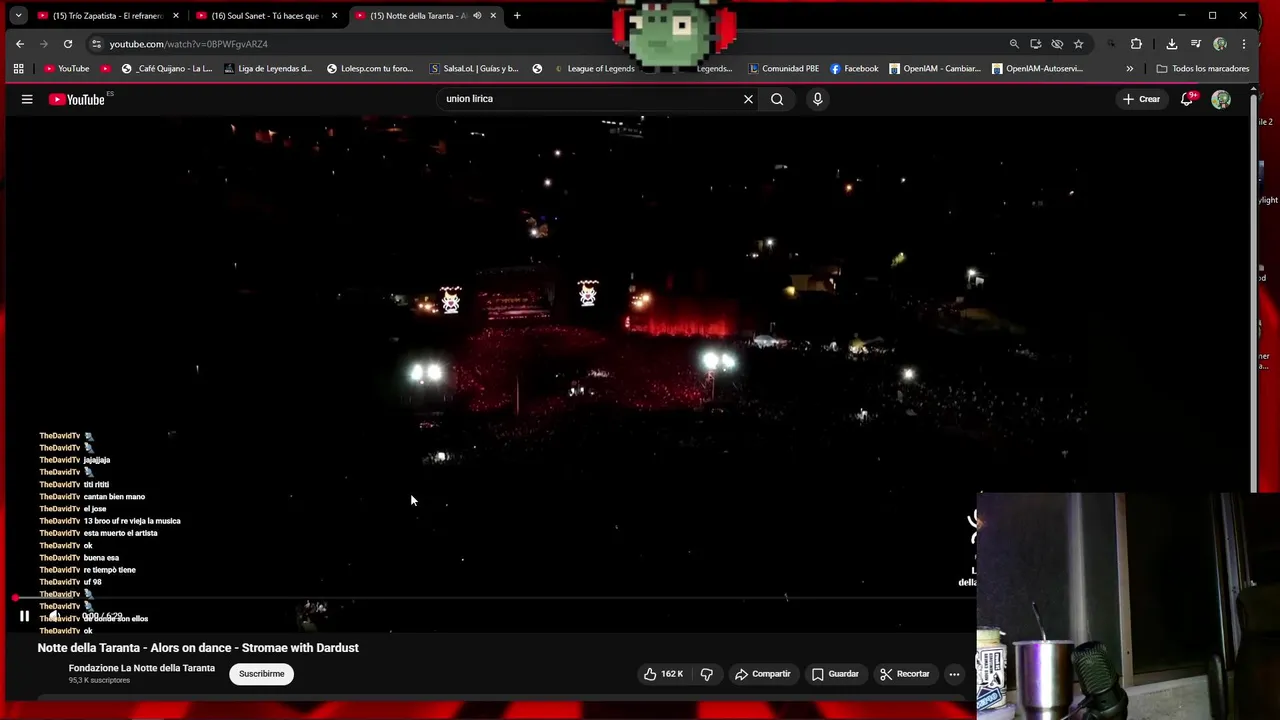Image resolution: width=1280 pixels, height=720 pixels.
Task: Clear the search box text
Action: (748, 99)
